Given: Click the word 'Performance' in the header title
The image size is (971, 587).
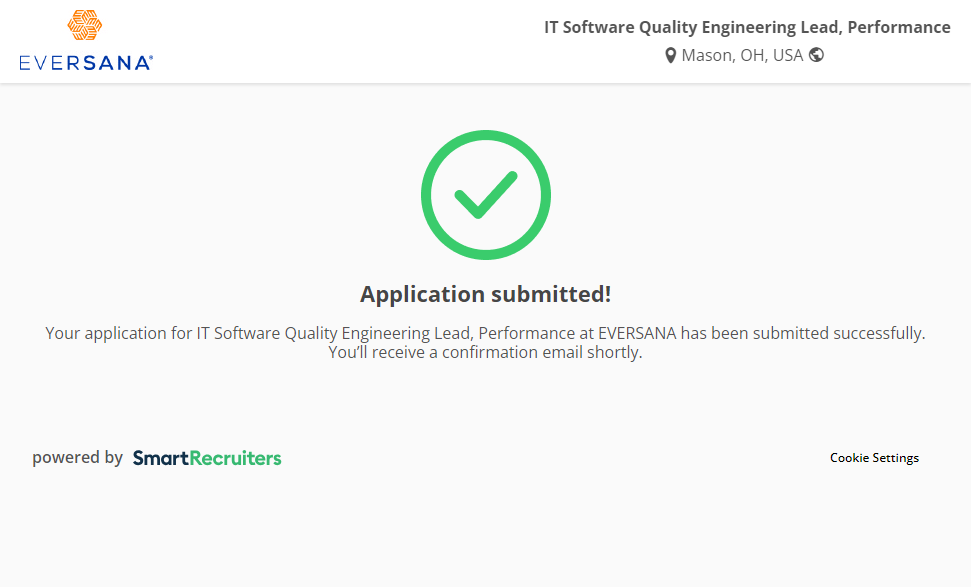Looking at the screenshot, I should 899,27.
